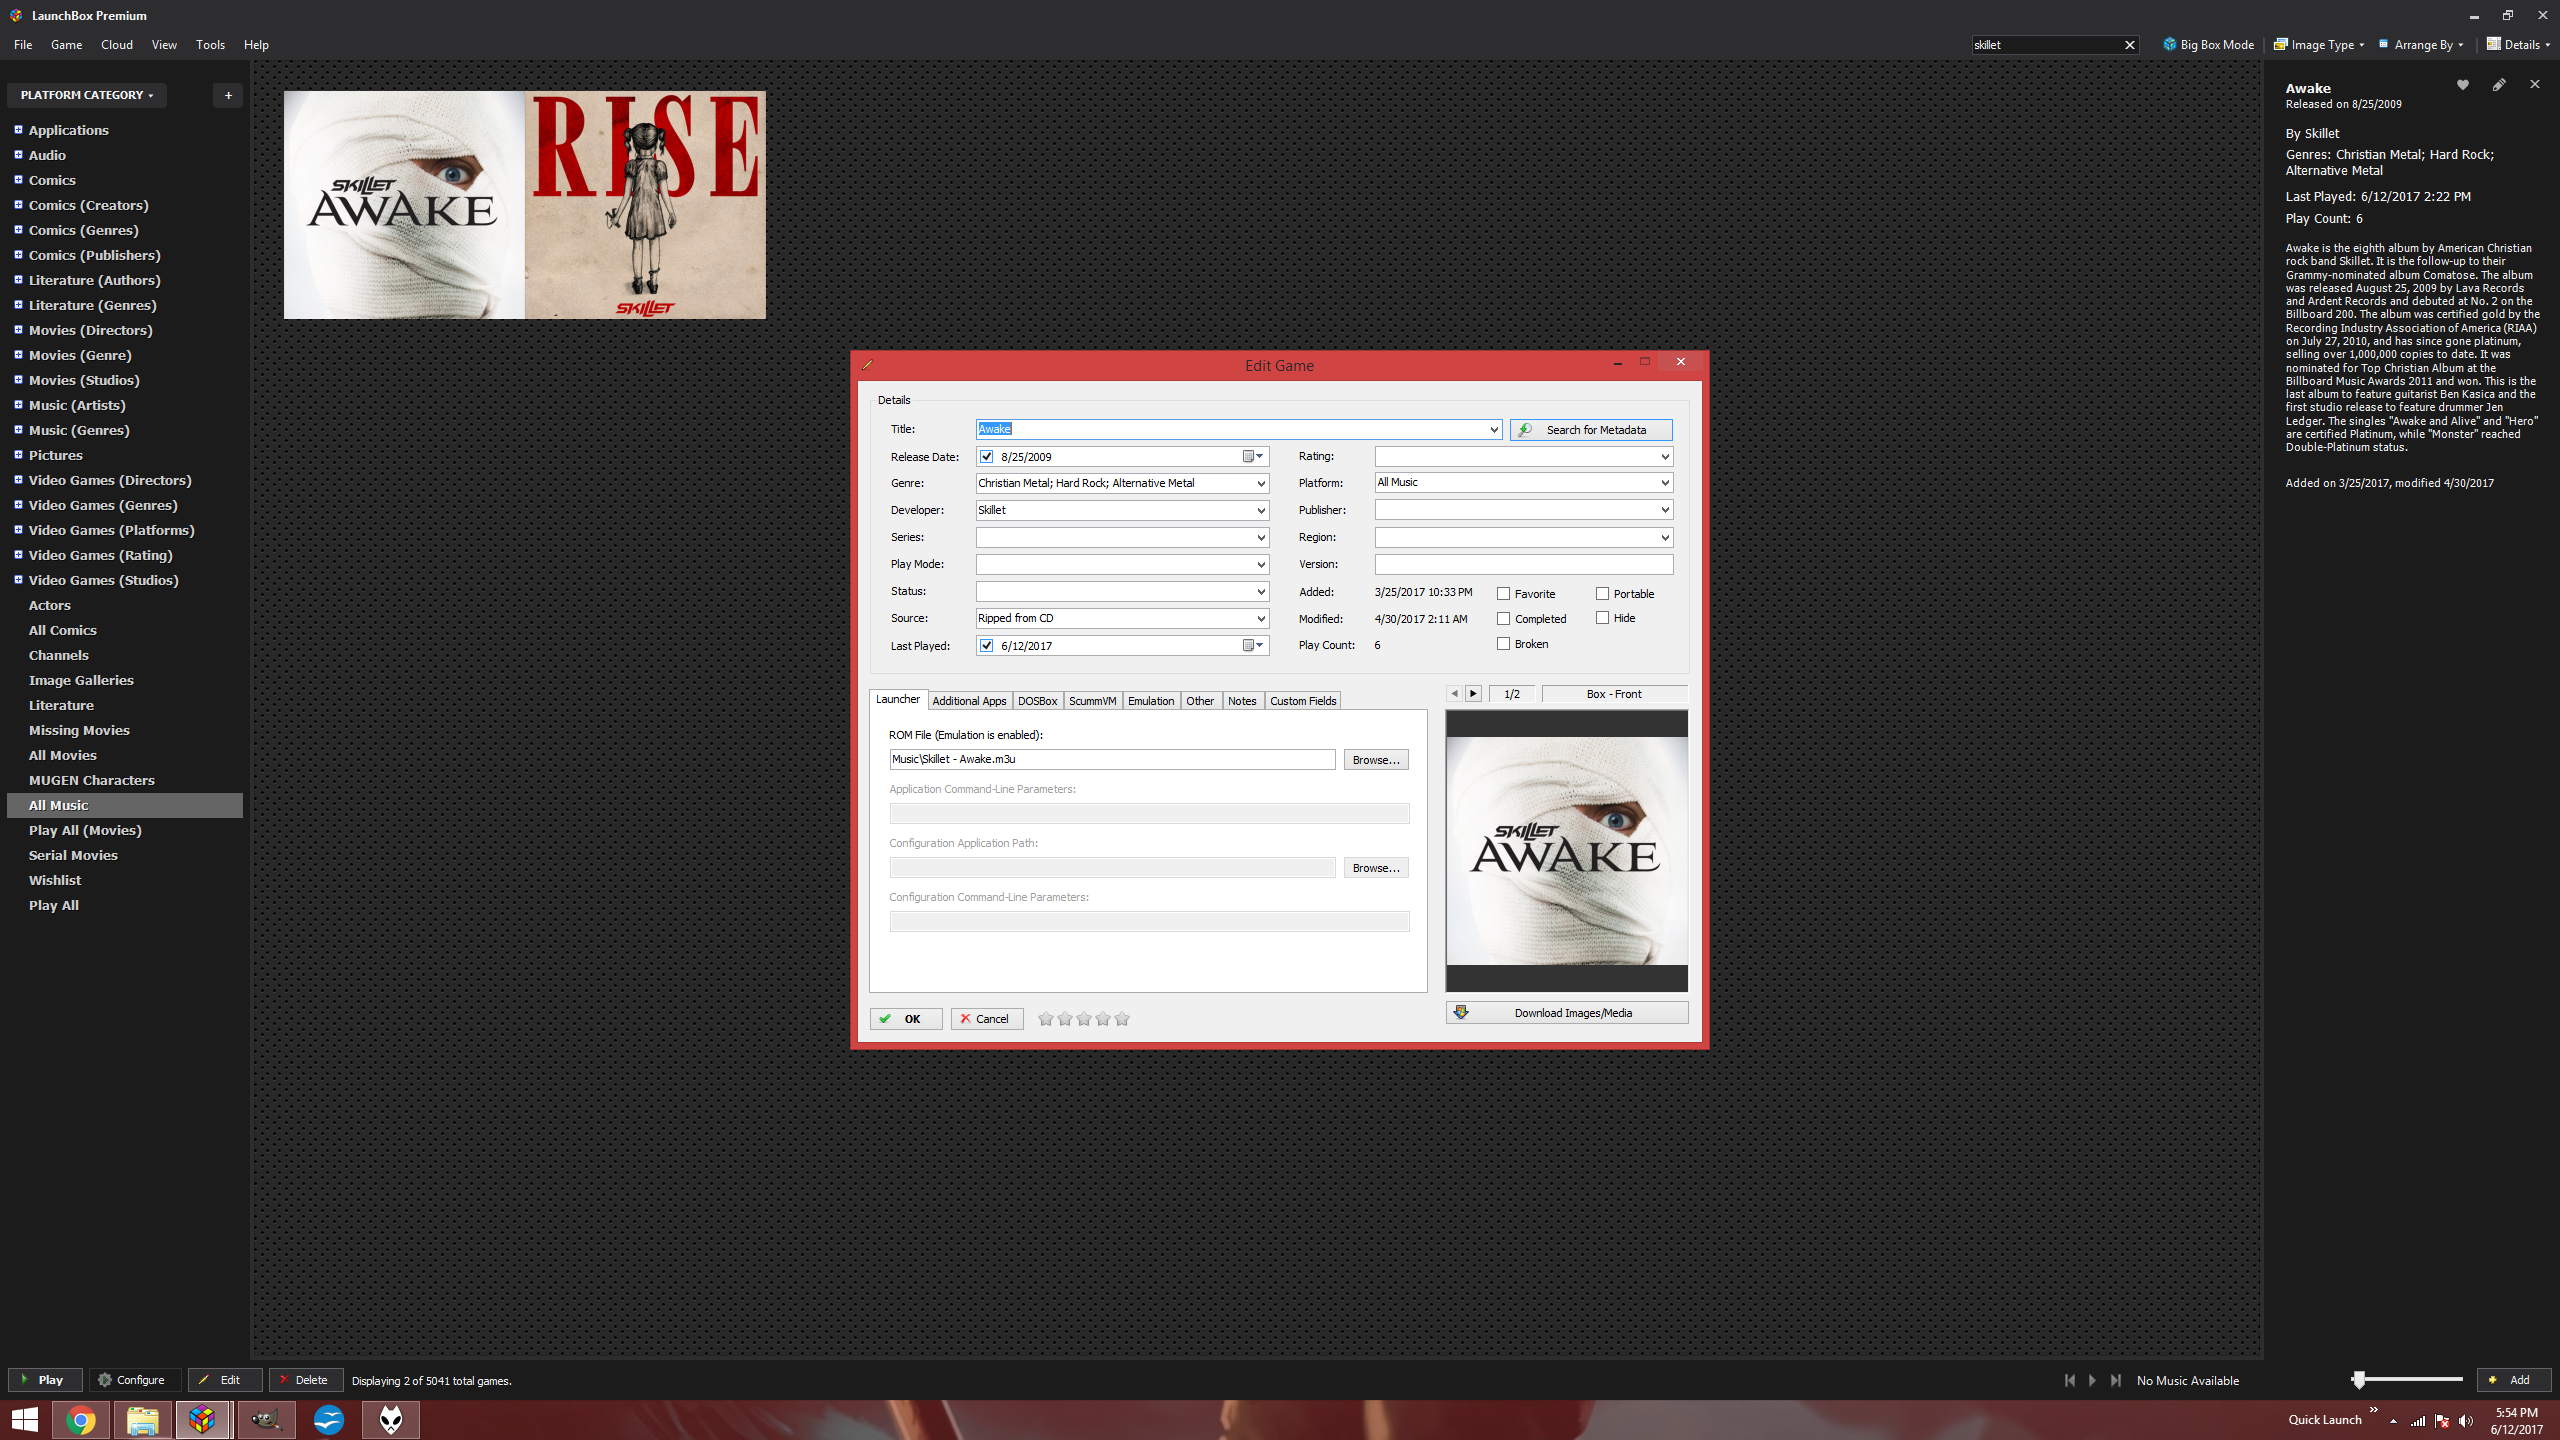Viewport: 2560px width, 1440px height.
Task: Set rating to the fifth star
Action: click(x=1122, y=1019)
